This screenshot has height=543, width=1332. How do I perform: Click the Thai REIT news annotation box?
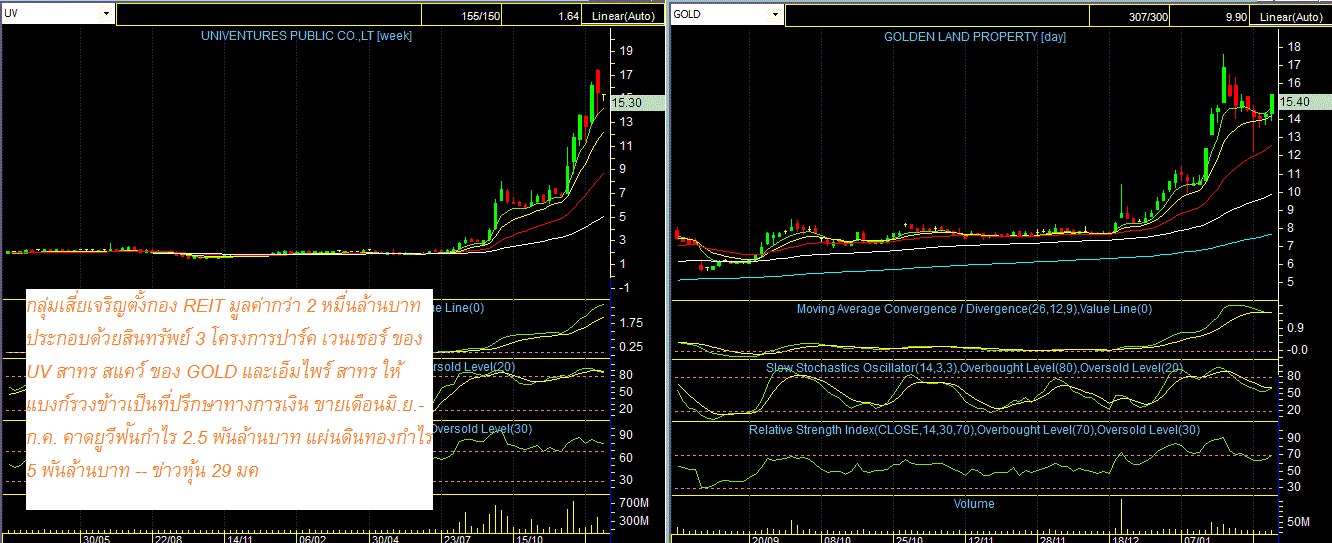coord(229,398)
